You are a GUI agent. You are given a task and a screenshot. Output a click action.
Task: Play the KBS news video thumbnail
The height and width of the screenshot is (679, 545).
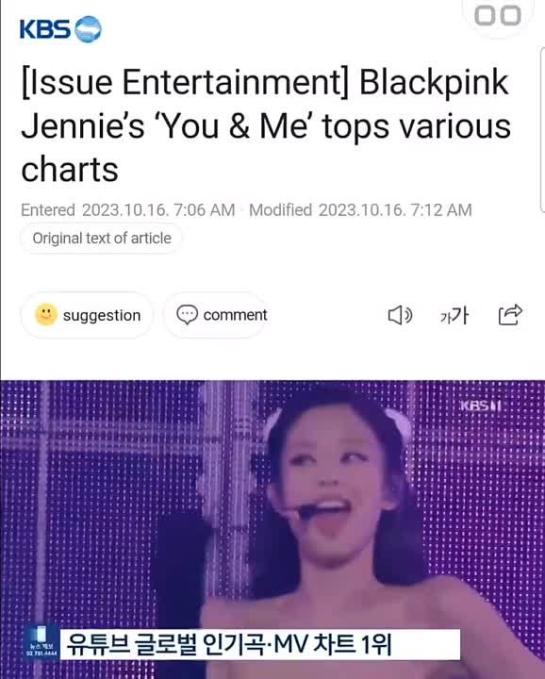pyautogui.click(x=273, y=530)
